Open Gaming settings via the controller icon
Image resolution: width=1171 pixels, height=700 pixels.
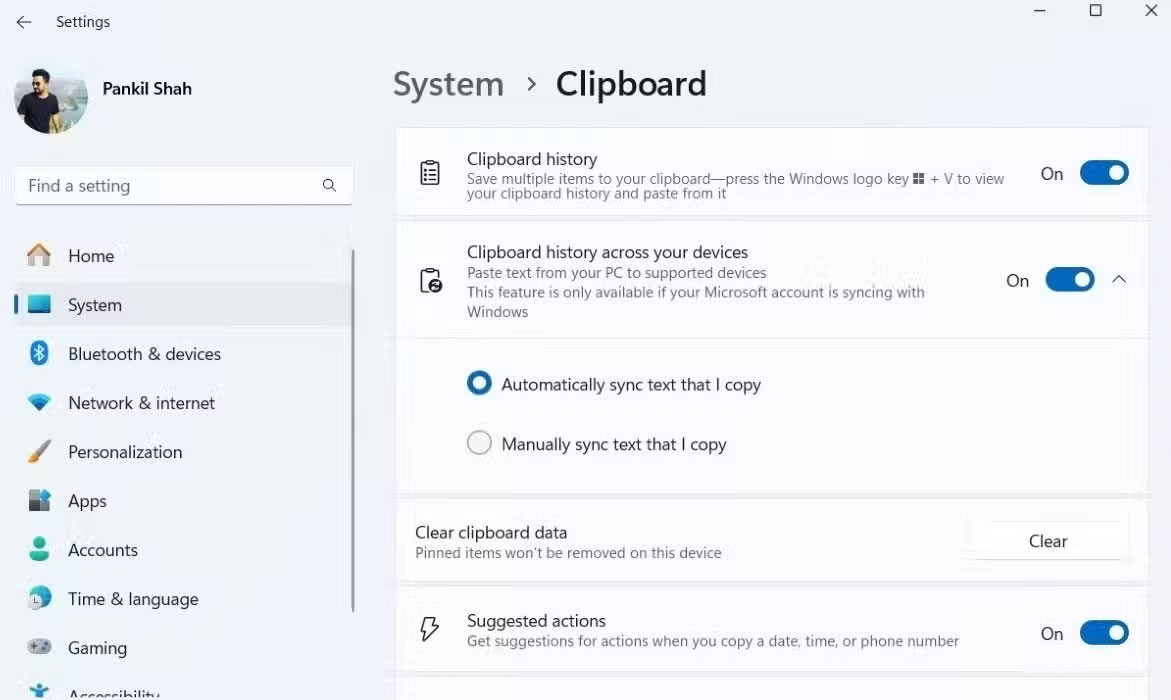point(38,648)
